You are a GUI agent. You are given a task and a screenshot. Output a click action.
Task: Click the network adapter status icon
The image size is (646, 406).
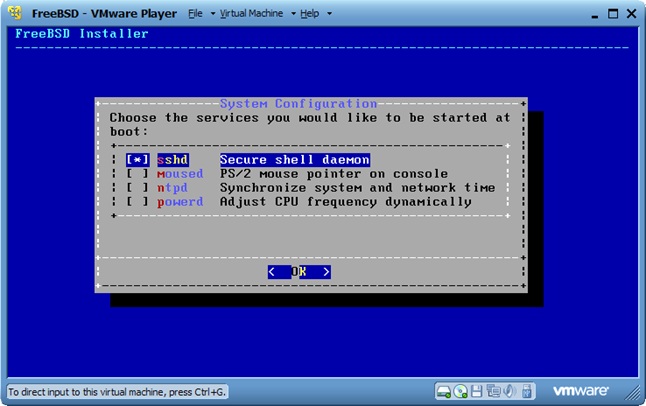click(492, 390)
